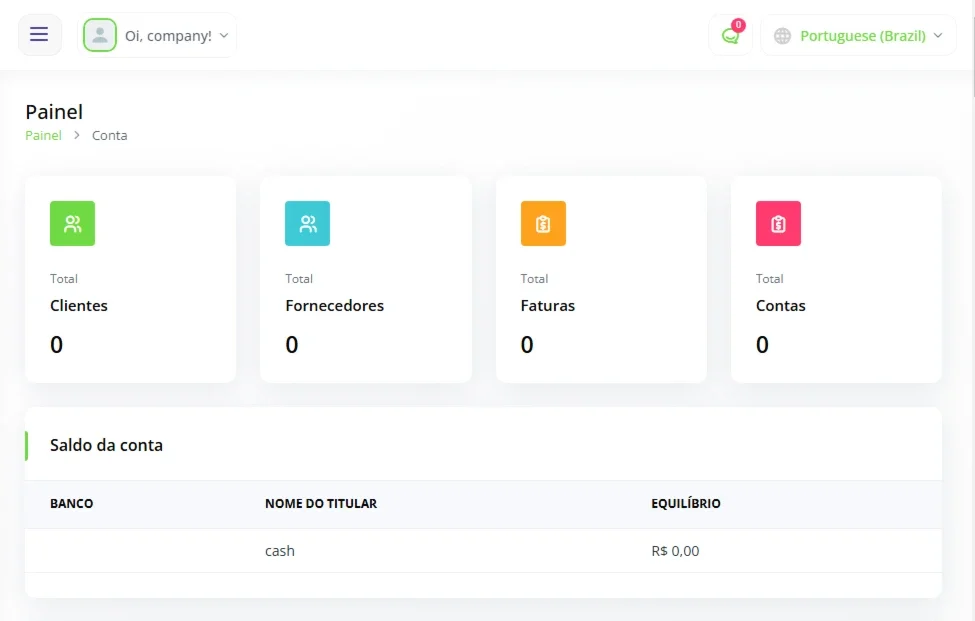The width and height of the screenshot is (975, 621).
Task: Click the chevron beside Portuguese (Brazil)
Action: pyautogui.click(x=938, y=35)
